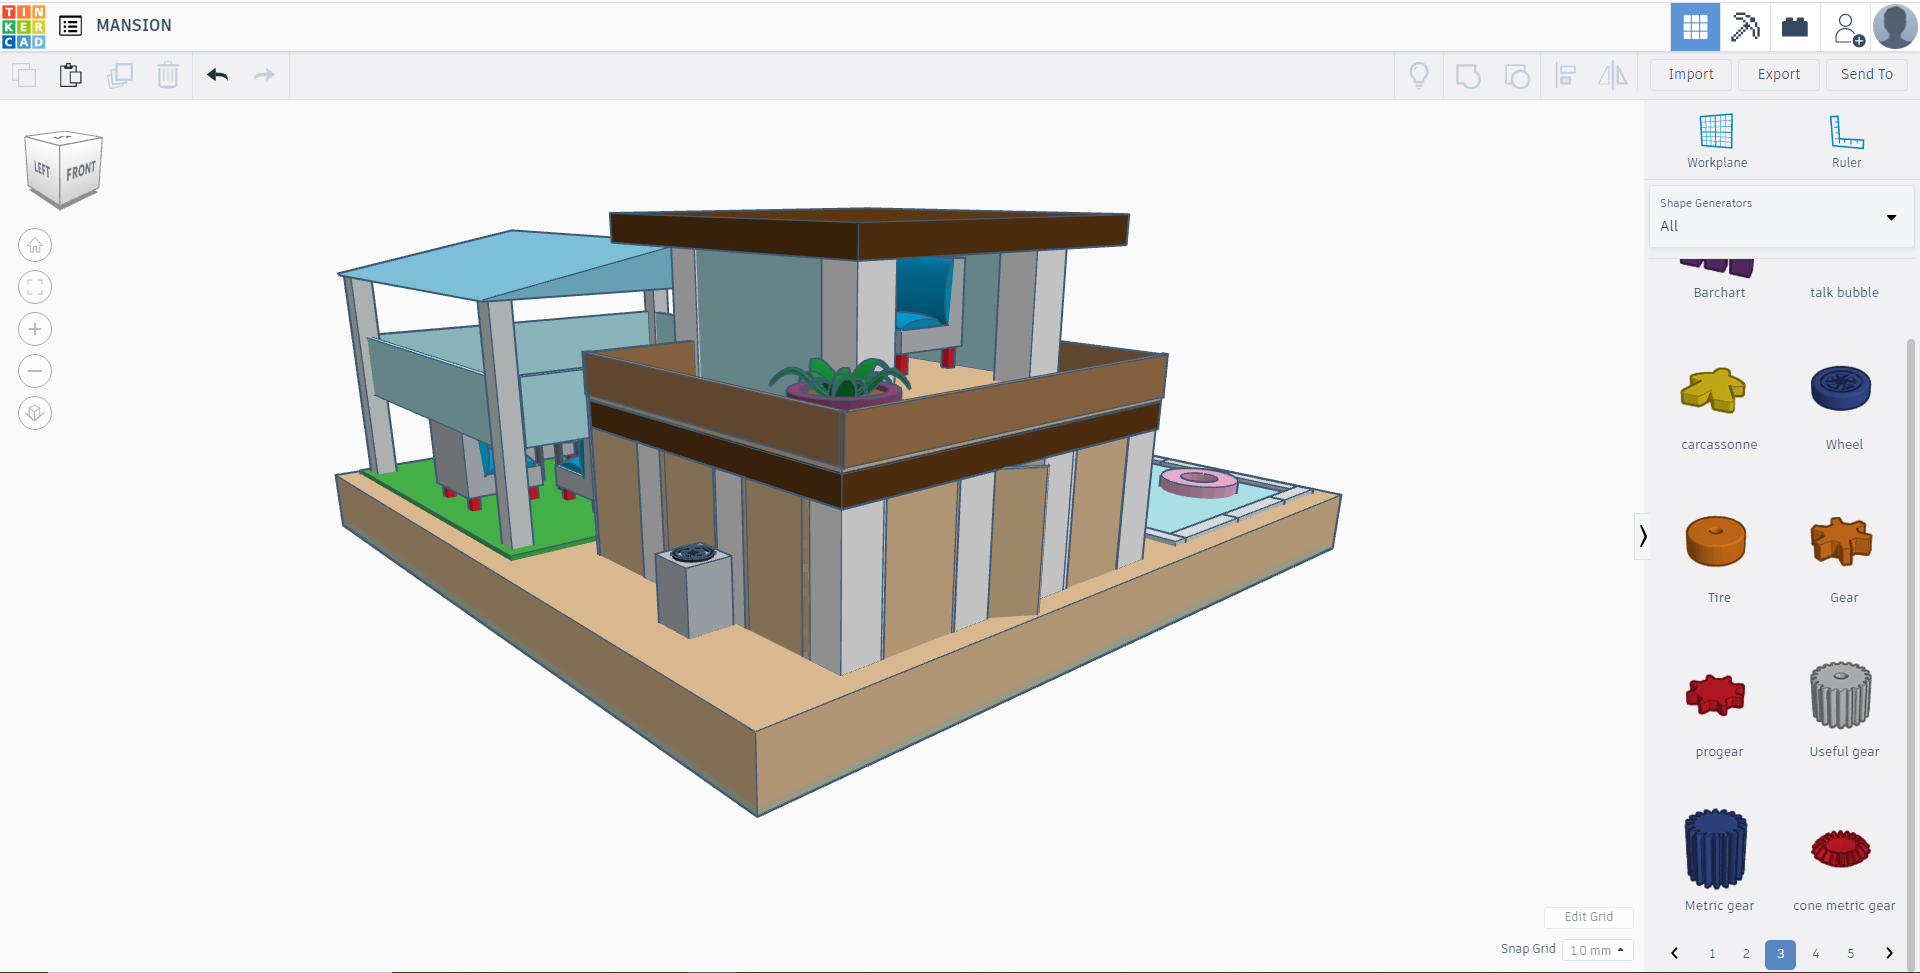
Task: Toggle perspective view mode
Action: point(34,412)
